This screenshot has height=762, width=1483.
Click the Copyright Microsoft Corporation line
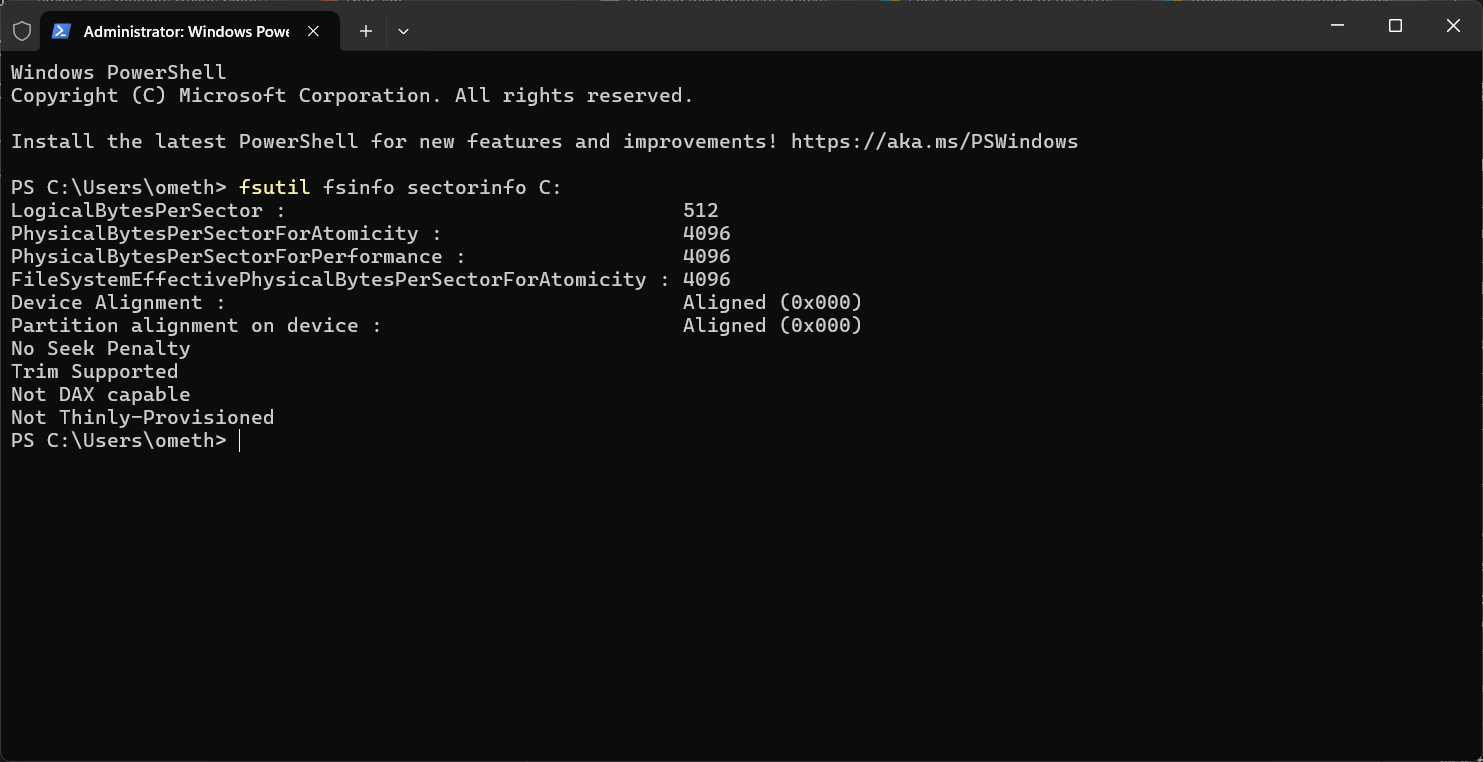pos(352,95)
